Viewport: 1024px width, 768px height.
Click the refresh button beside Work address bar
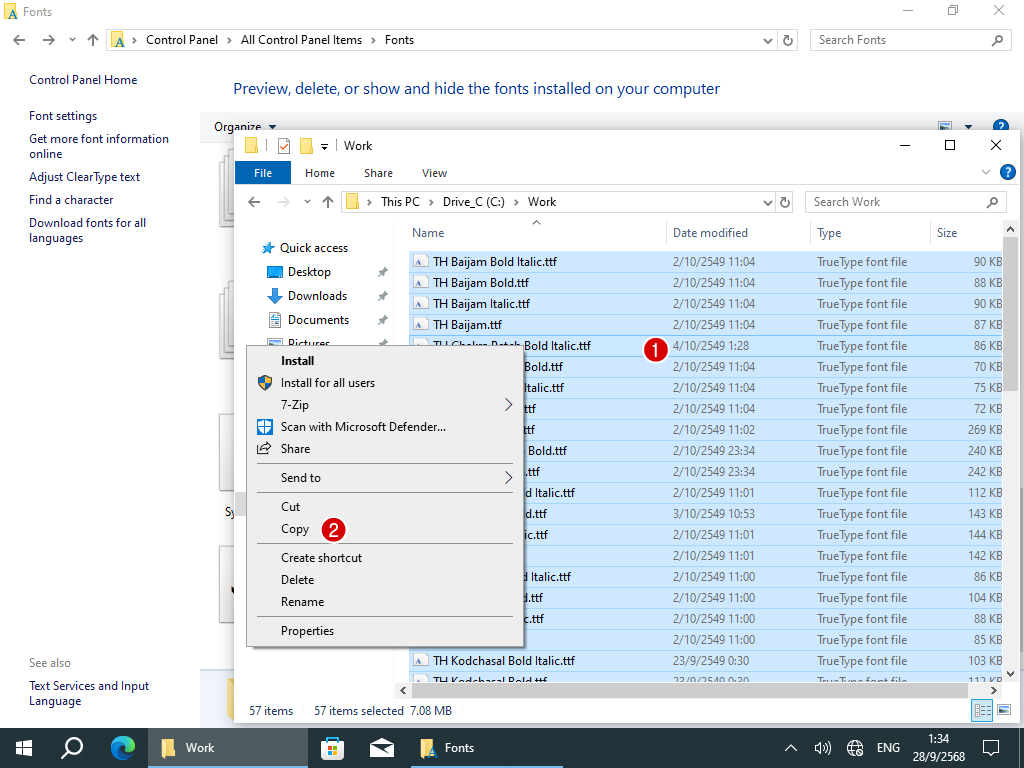tap(785, 202)
